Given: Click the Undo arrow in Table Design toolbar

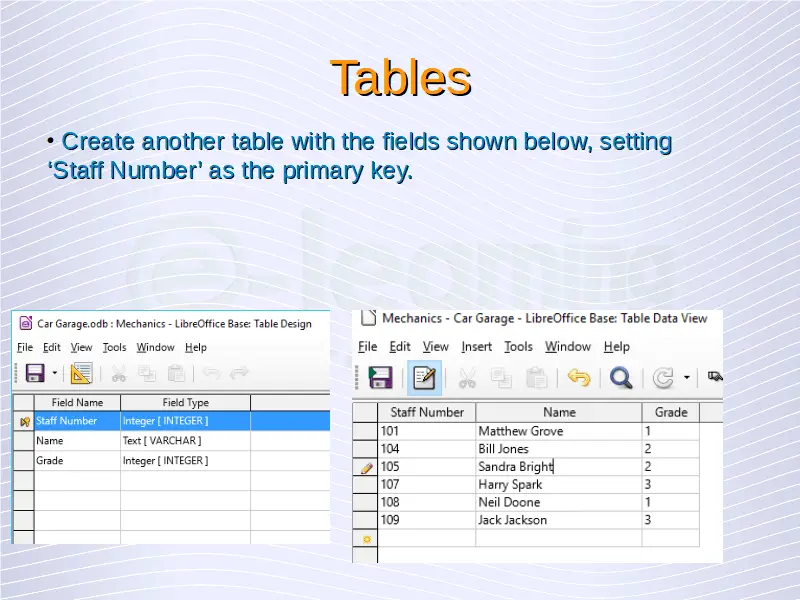Looking at the screenshot, I should [212, 373].
